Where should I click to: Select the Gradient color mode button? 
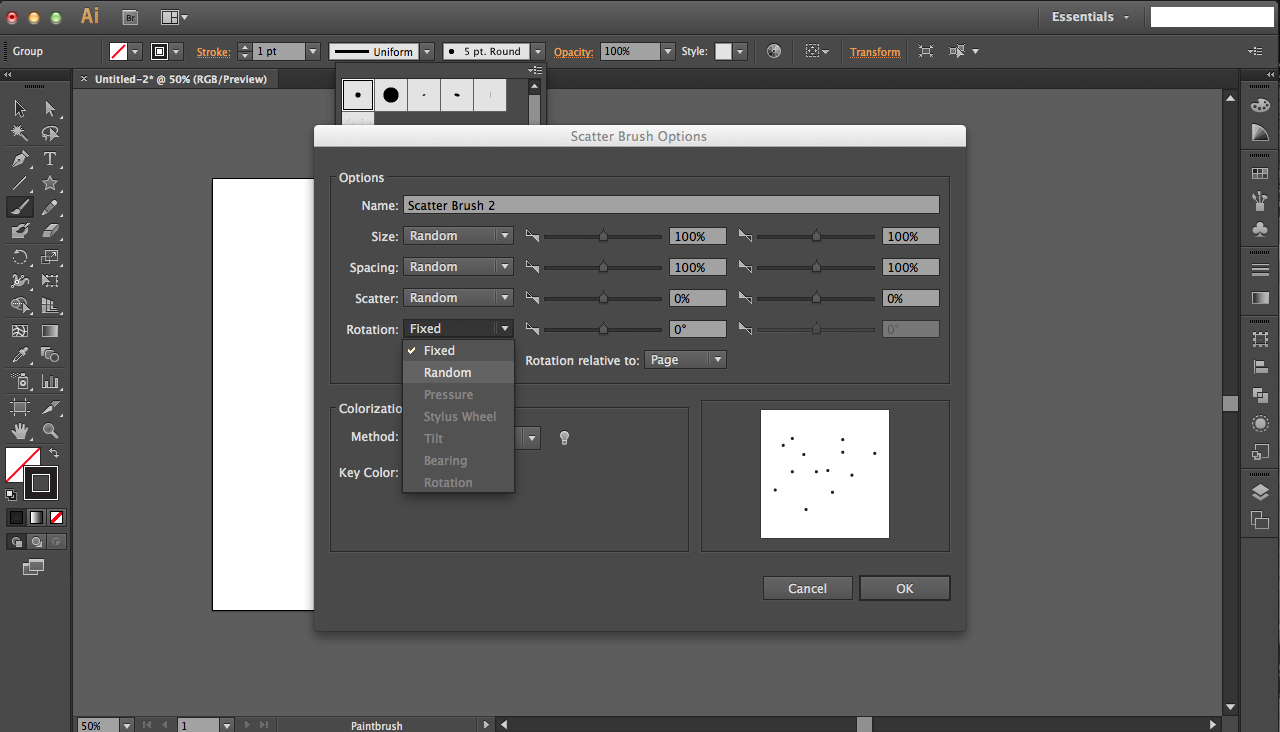click(37, 517)
